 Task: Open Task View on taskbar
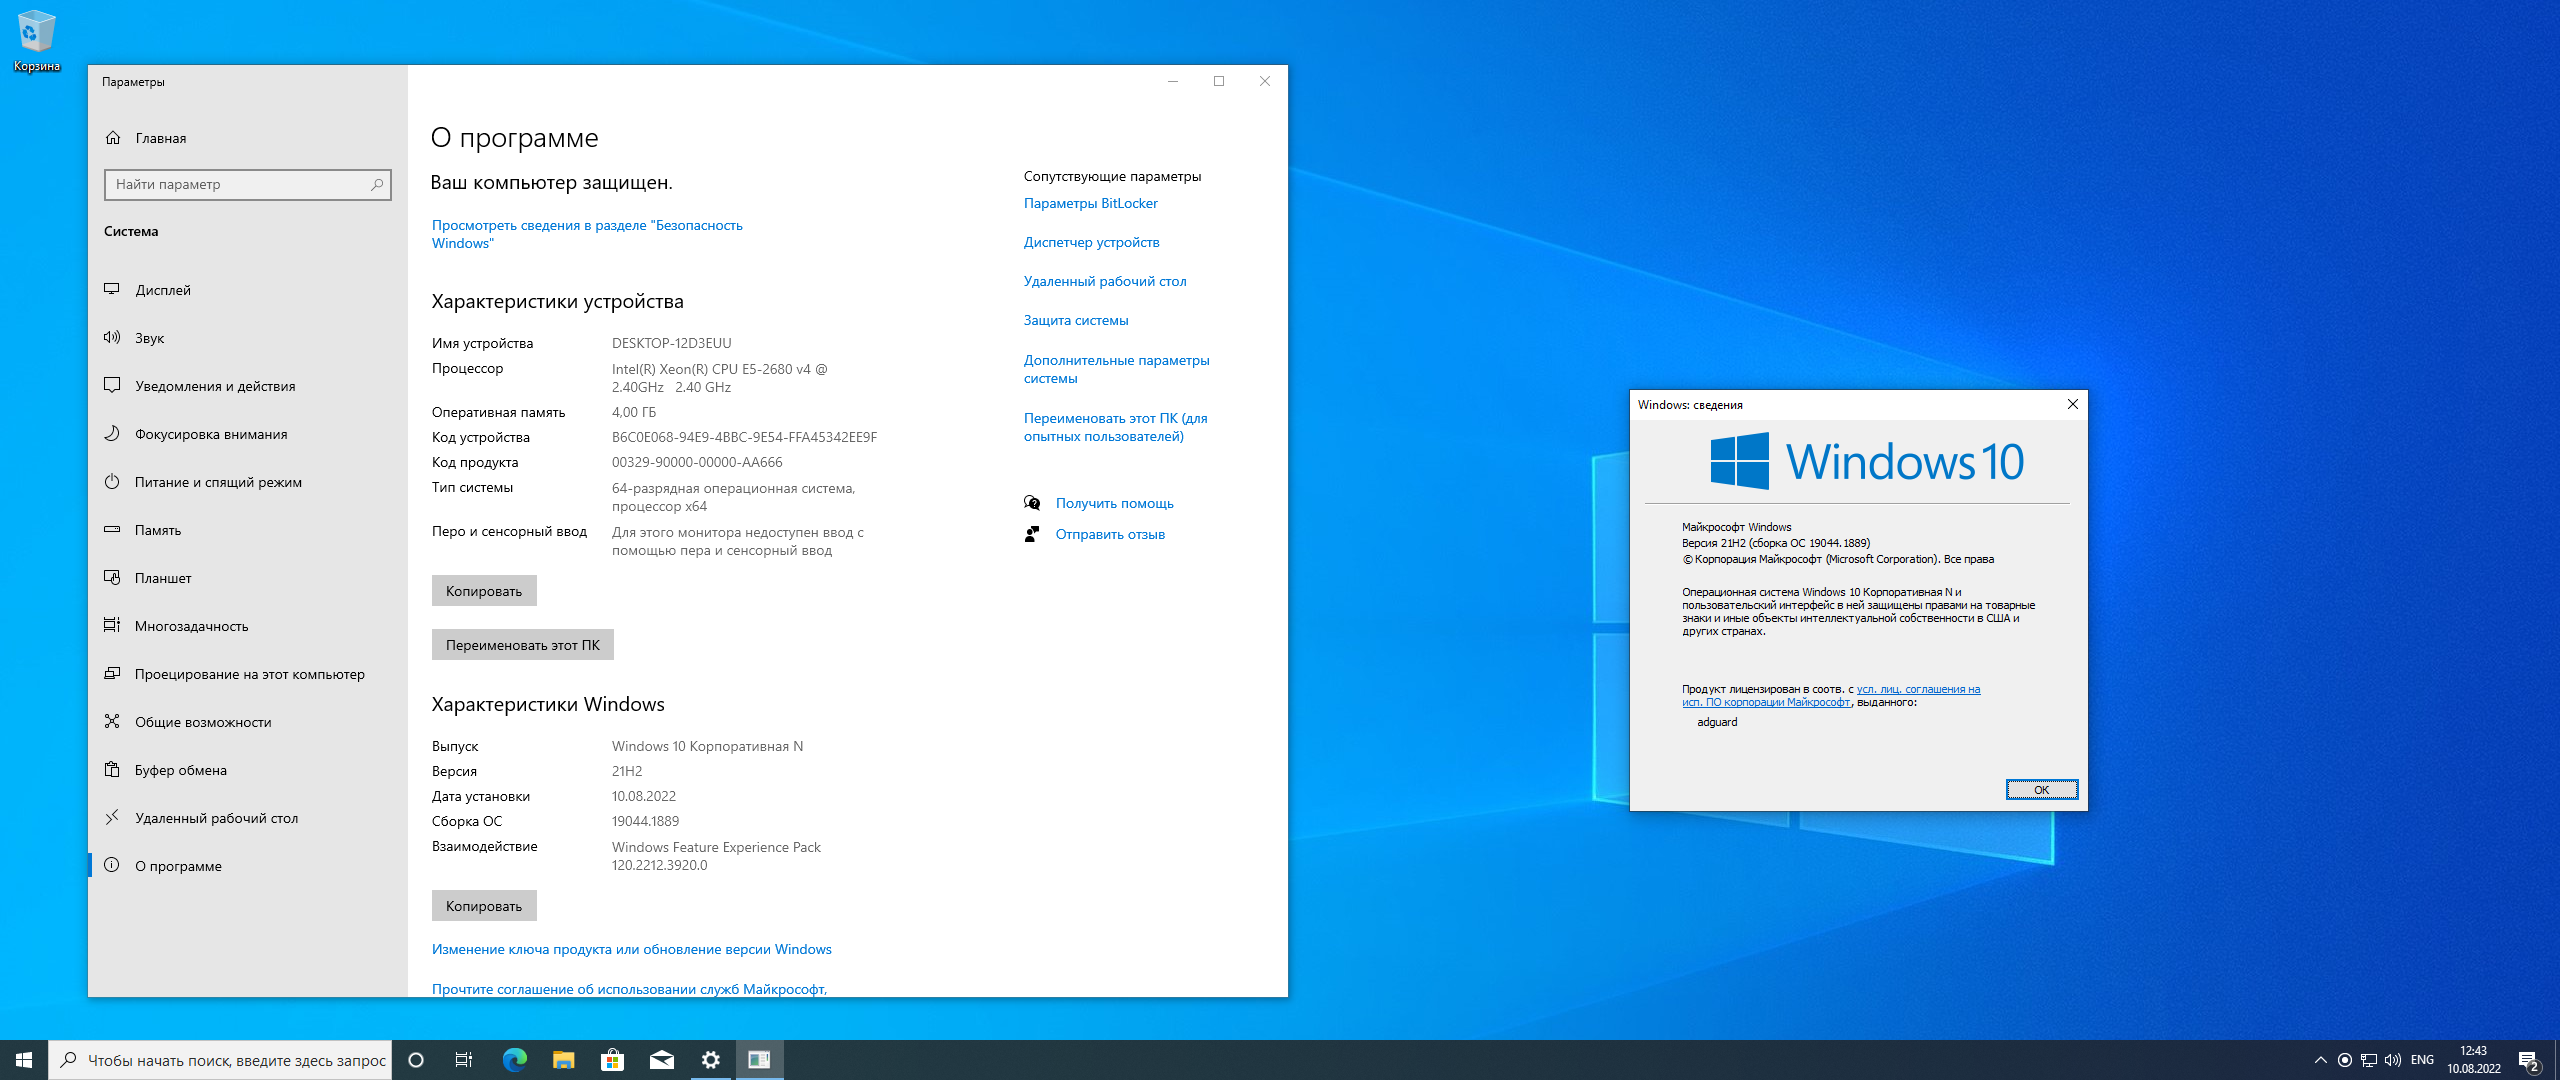464,1060
